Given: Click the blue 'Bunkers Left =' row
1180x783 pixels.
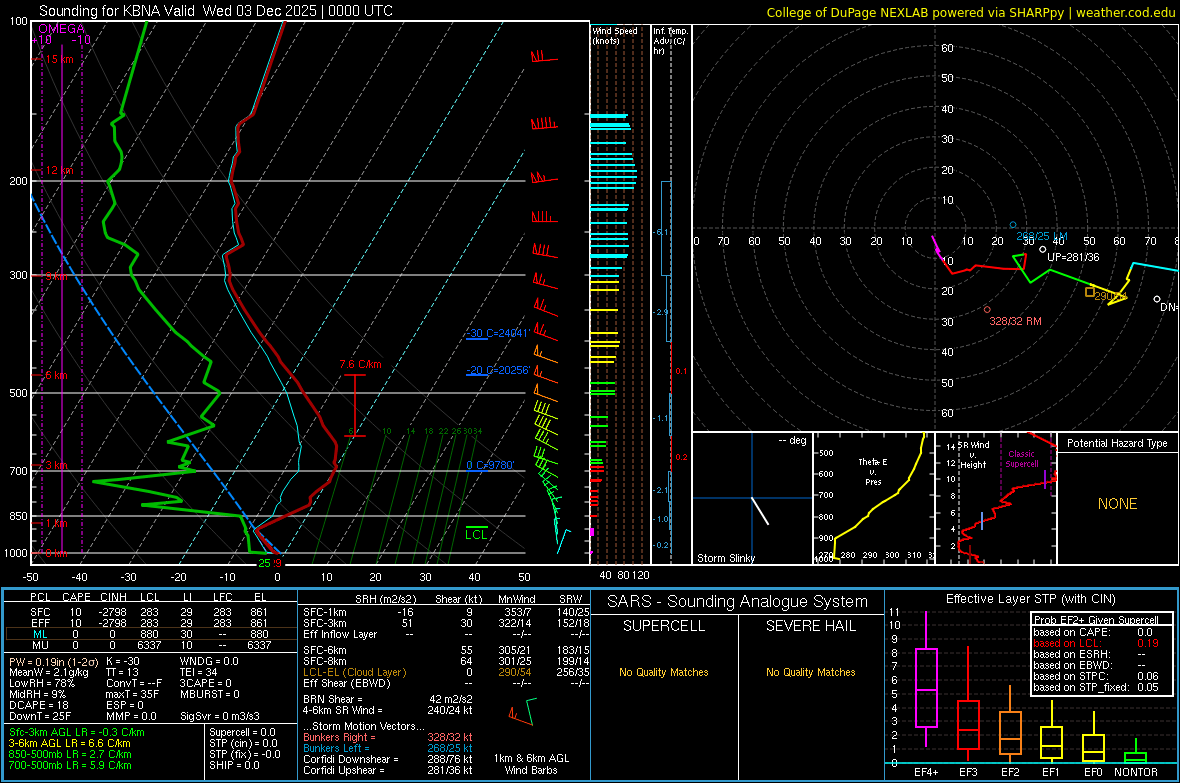Looking at the screenshot, I should 388,748.
